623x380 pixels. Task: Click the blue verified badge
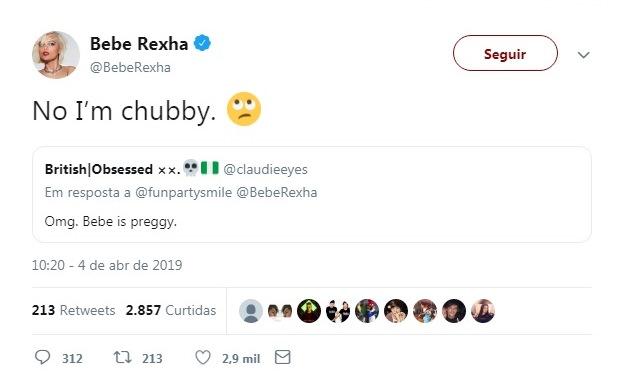(202, 43)
